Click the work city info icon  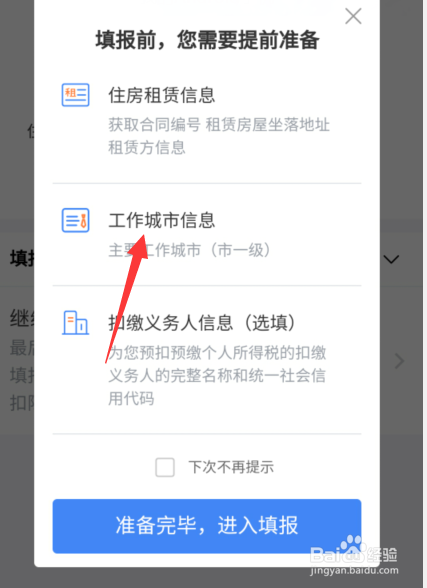(75, 220)
